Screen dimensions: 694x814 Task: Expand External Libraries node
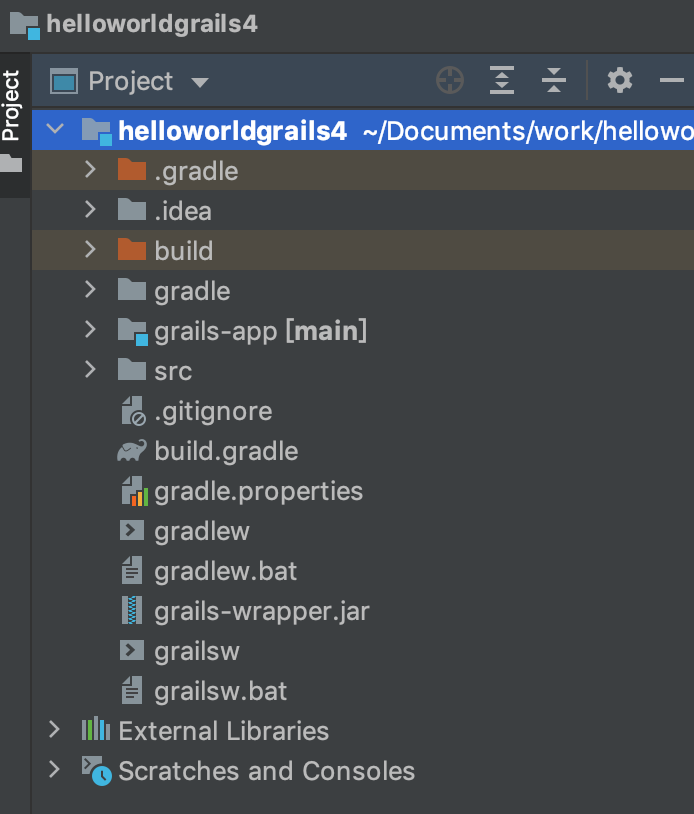[x=54, y=729]
